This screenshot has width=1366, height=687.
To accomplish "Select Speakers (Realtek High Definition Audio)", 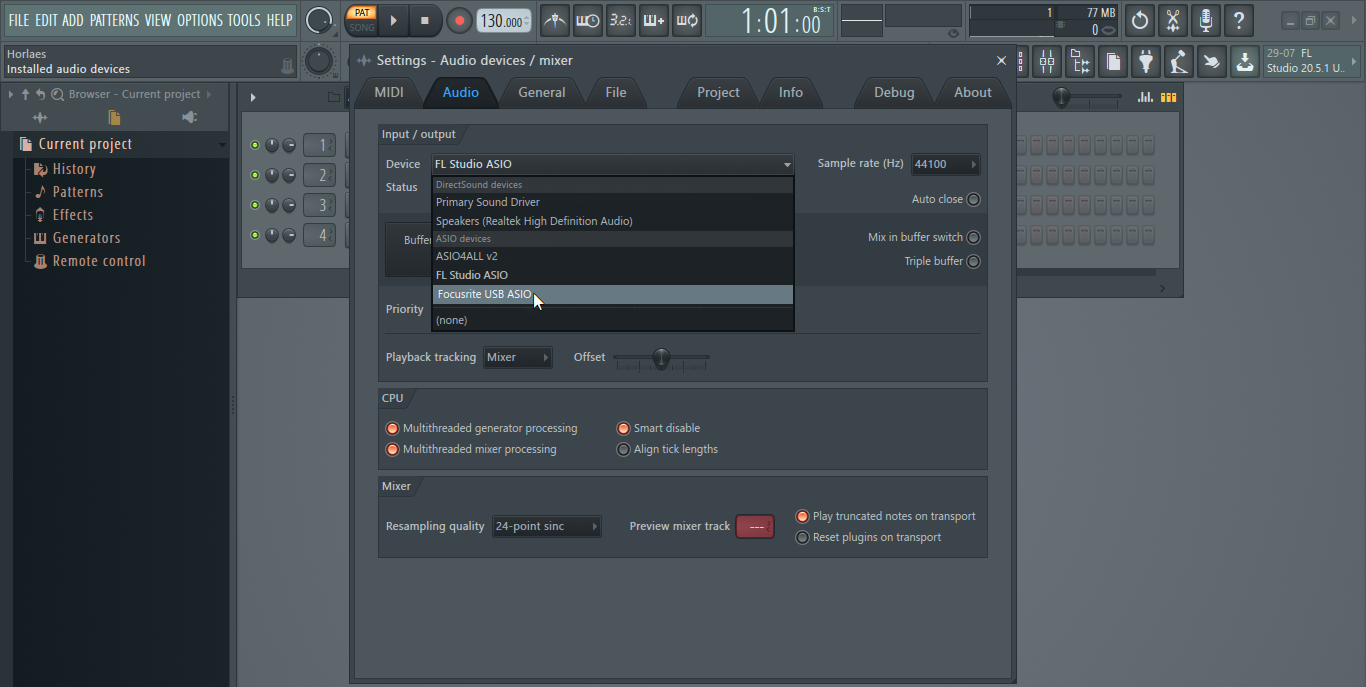I will (x=613, y=221).
